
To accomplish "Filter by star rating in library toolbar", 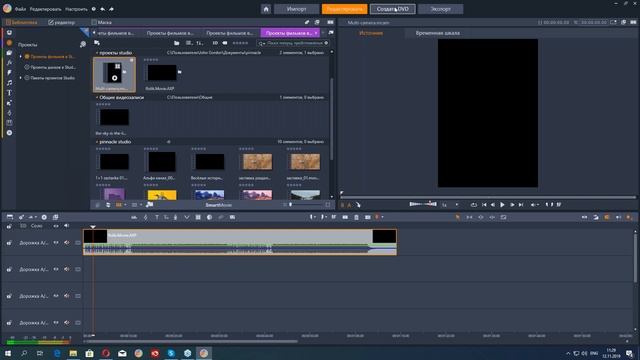I will [240, 43].
